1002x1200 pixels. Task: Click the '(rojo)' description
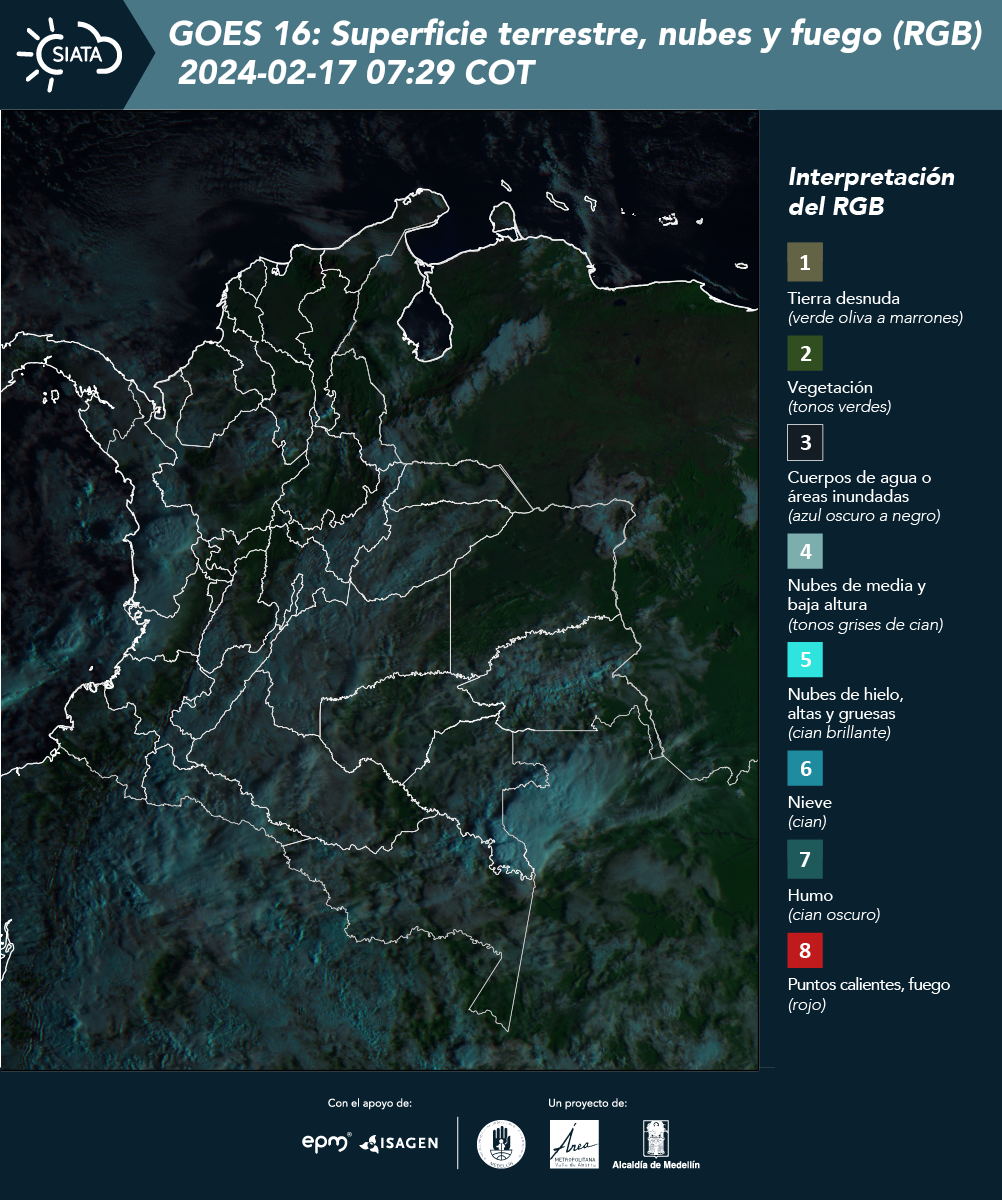[807, 1005]
